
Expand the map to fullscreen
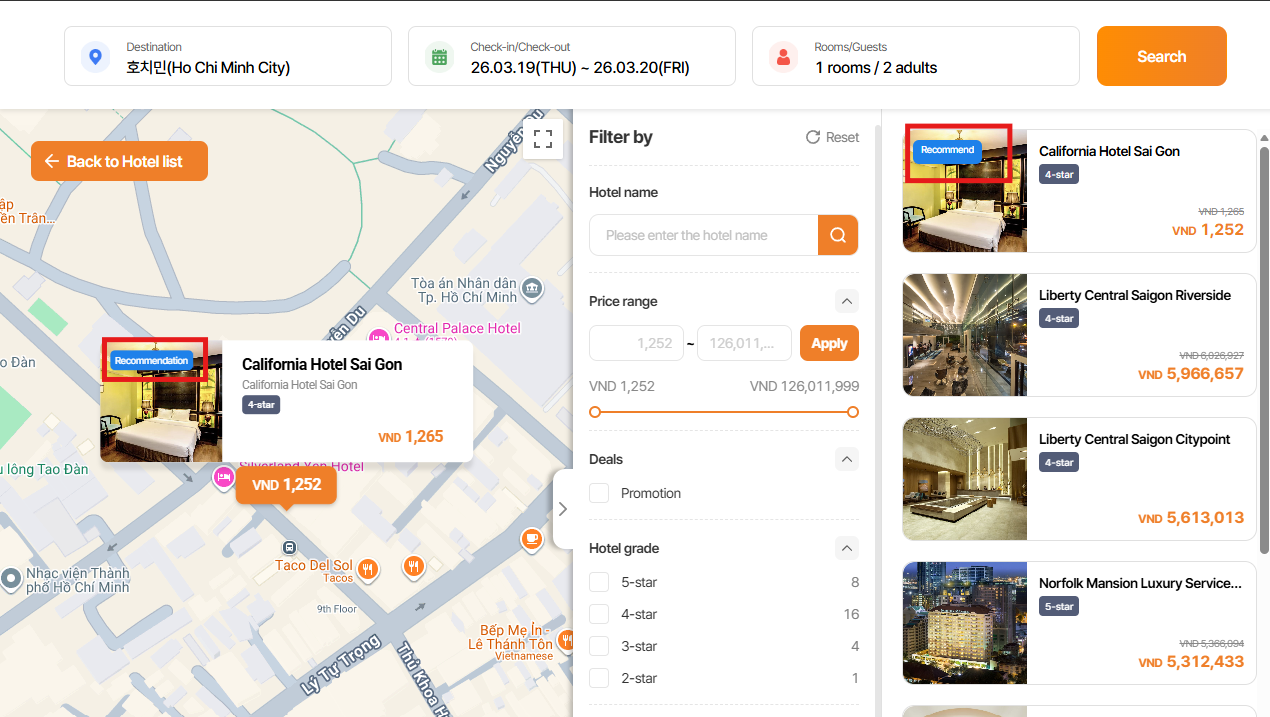click(x=543, y=139)
